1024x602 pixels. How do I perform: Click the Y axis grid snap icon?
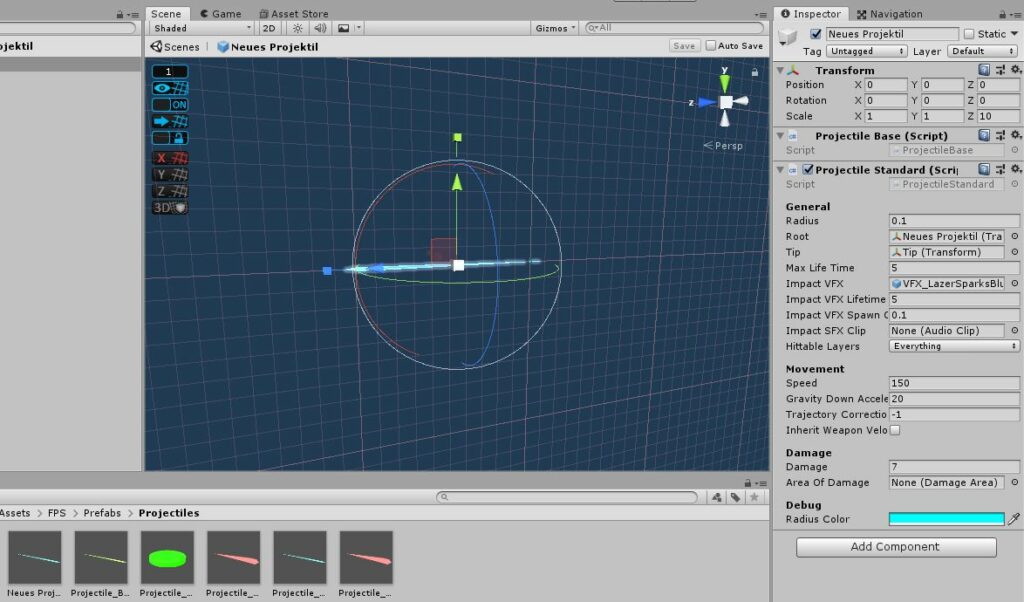[170, 174]
